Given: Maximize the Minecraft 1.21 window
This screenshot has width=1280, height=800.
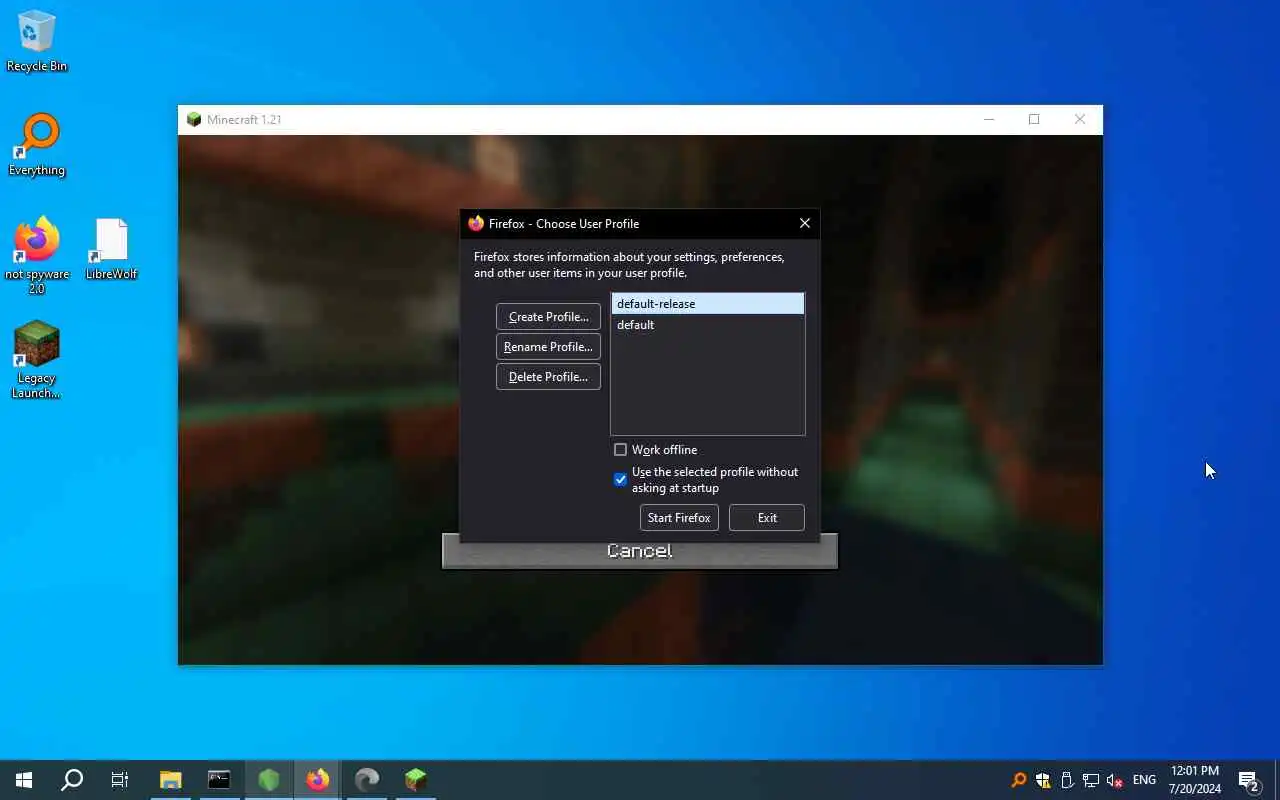Looking at the screenshot, I should click(1034, 119).
